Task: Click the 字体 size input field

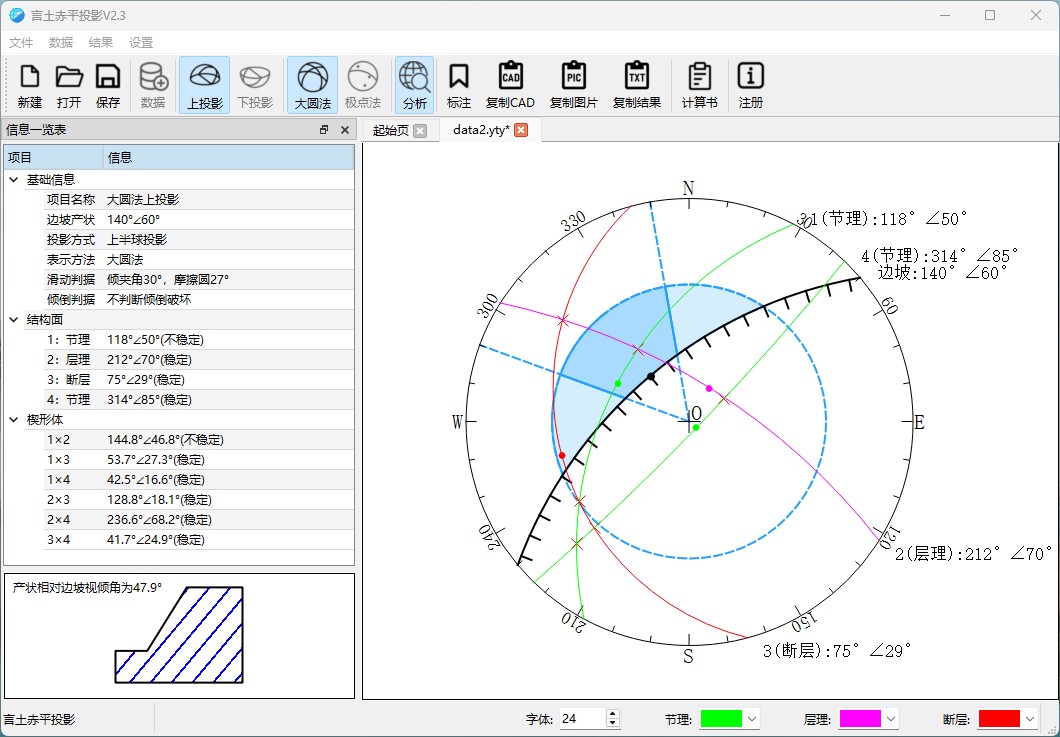Action: coord(583,719)
